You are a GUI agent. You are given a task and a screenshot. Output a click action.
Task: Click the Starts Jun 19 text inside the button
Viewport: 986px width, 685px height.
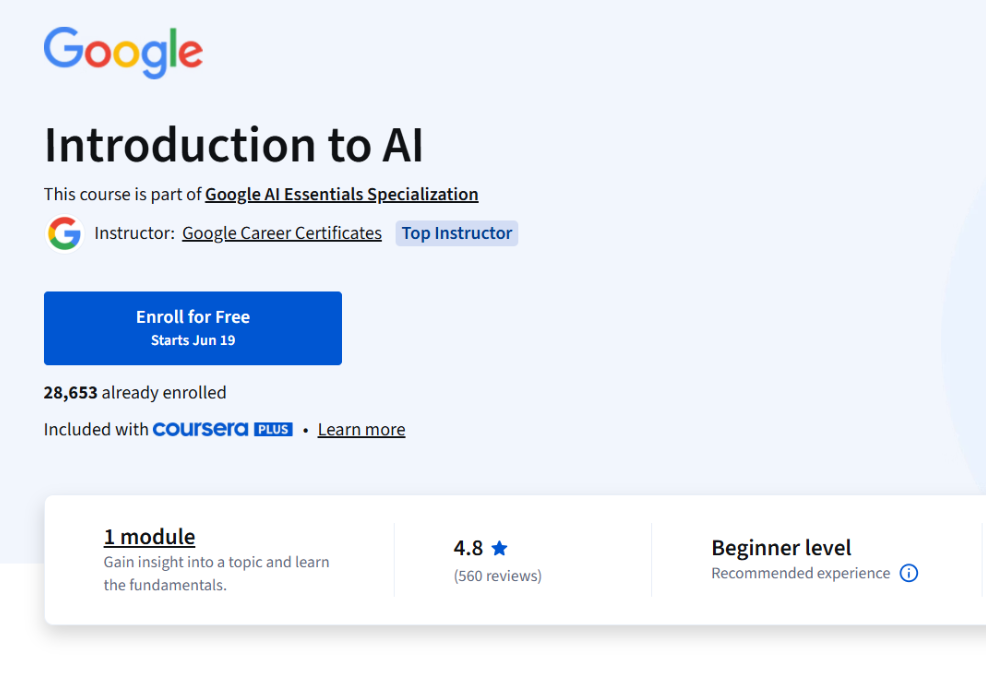192,339
